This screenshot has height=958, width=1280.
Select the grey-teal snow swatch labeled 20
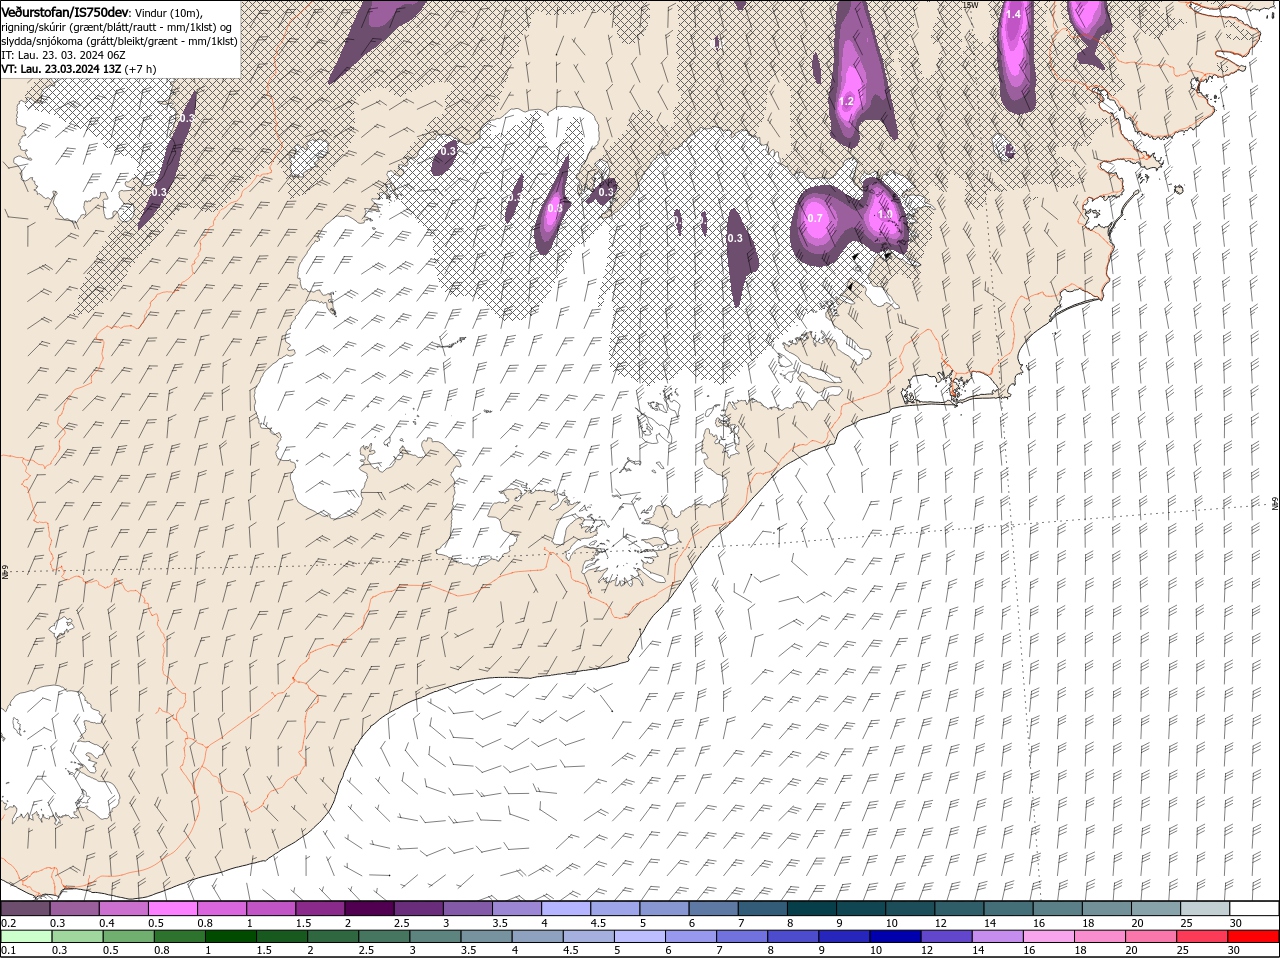click(x=1155, y=908)
